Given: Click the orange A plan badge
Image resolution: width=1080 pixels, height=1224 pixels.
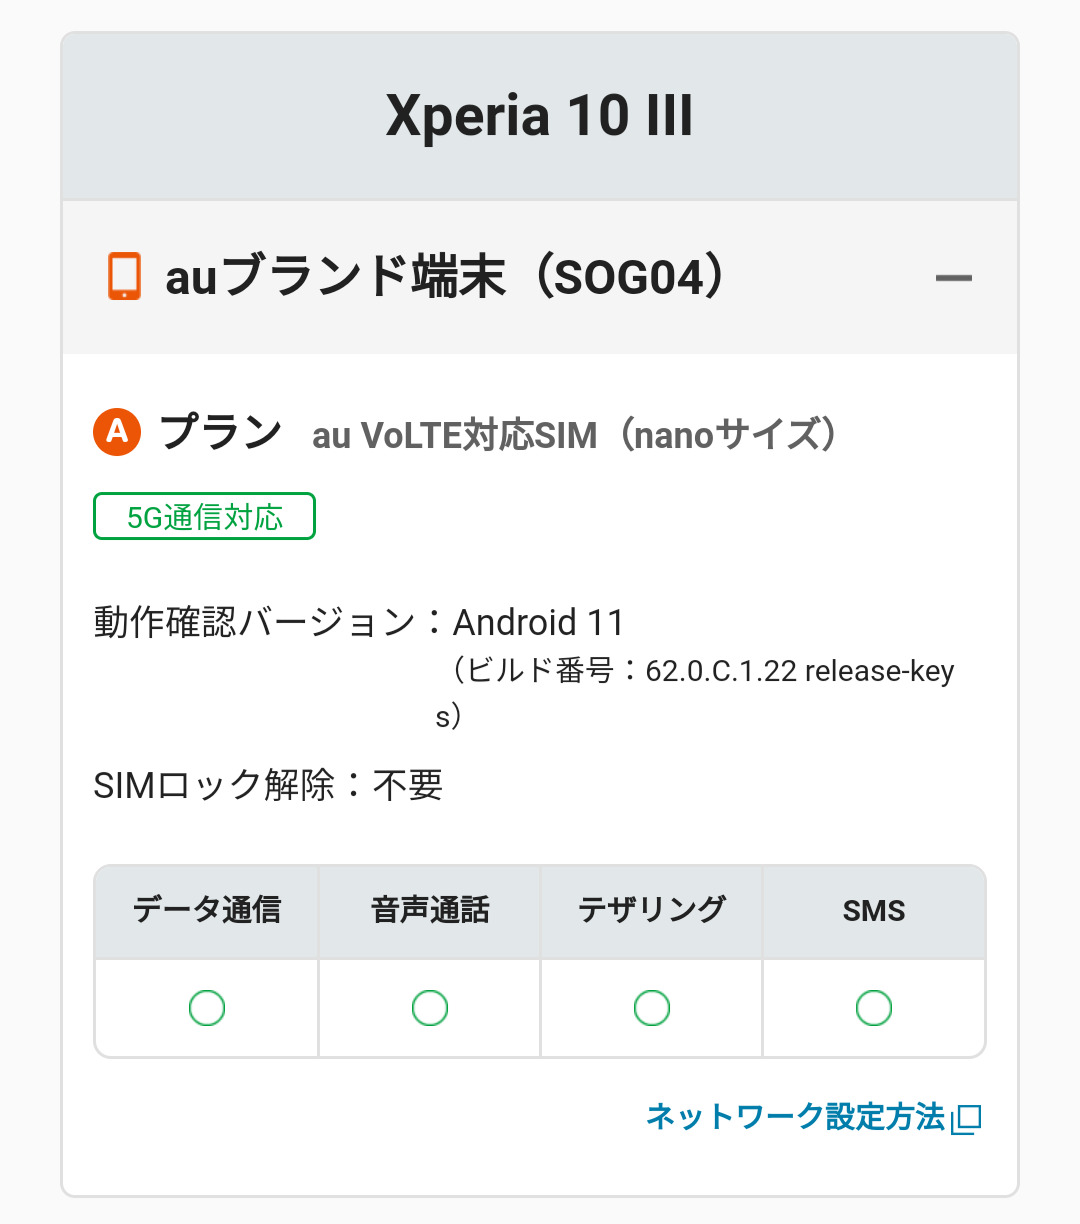Looking at the screenshot, I should point(117,432).
